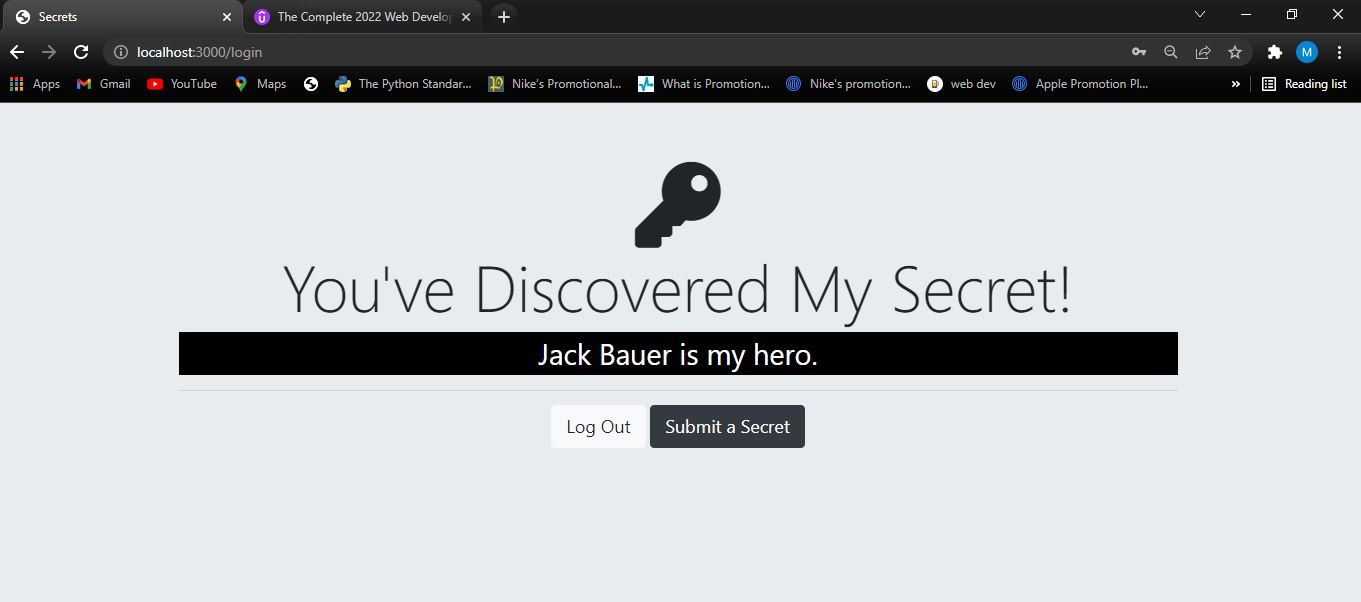Click the site info icon in address bar
1361x602 pixels.
[120, 52]
